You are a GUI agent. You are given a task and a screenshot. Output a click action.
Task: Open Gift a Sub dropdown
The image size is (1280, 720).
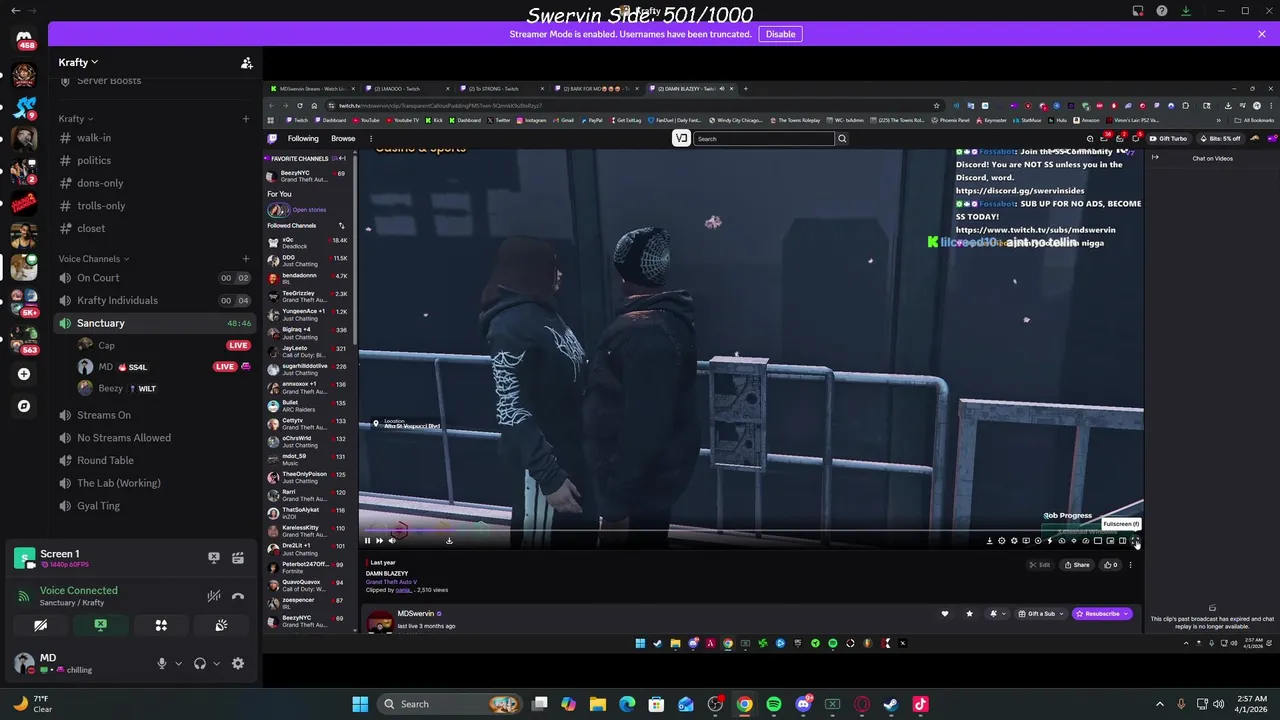(x=1041, y=614)
